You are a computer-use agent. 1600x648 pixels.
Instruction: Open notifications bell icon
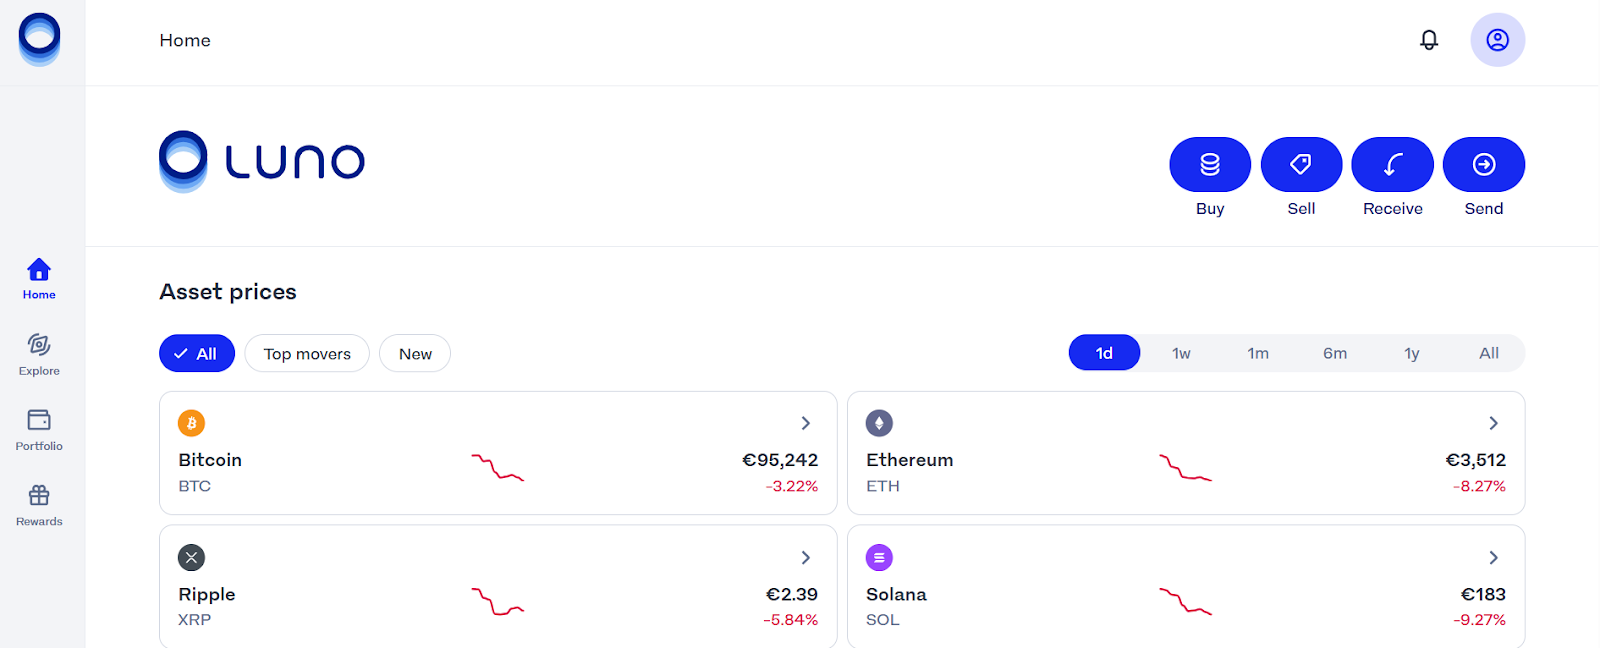coord(1429,40)
